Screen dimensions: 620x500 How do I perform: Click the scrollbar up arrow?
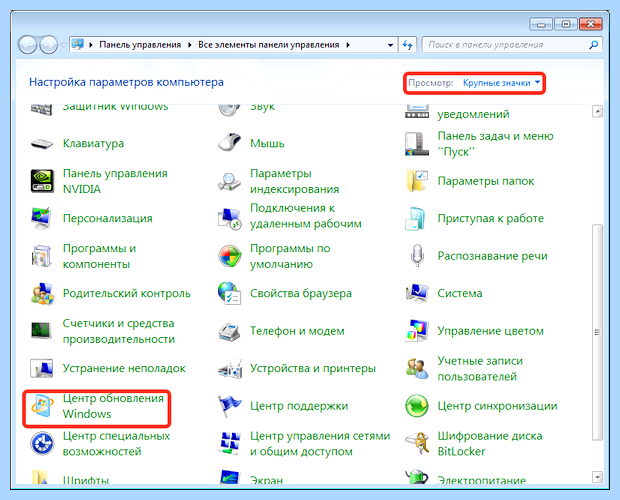pos(597,112)
